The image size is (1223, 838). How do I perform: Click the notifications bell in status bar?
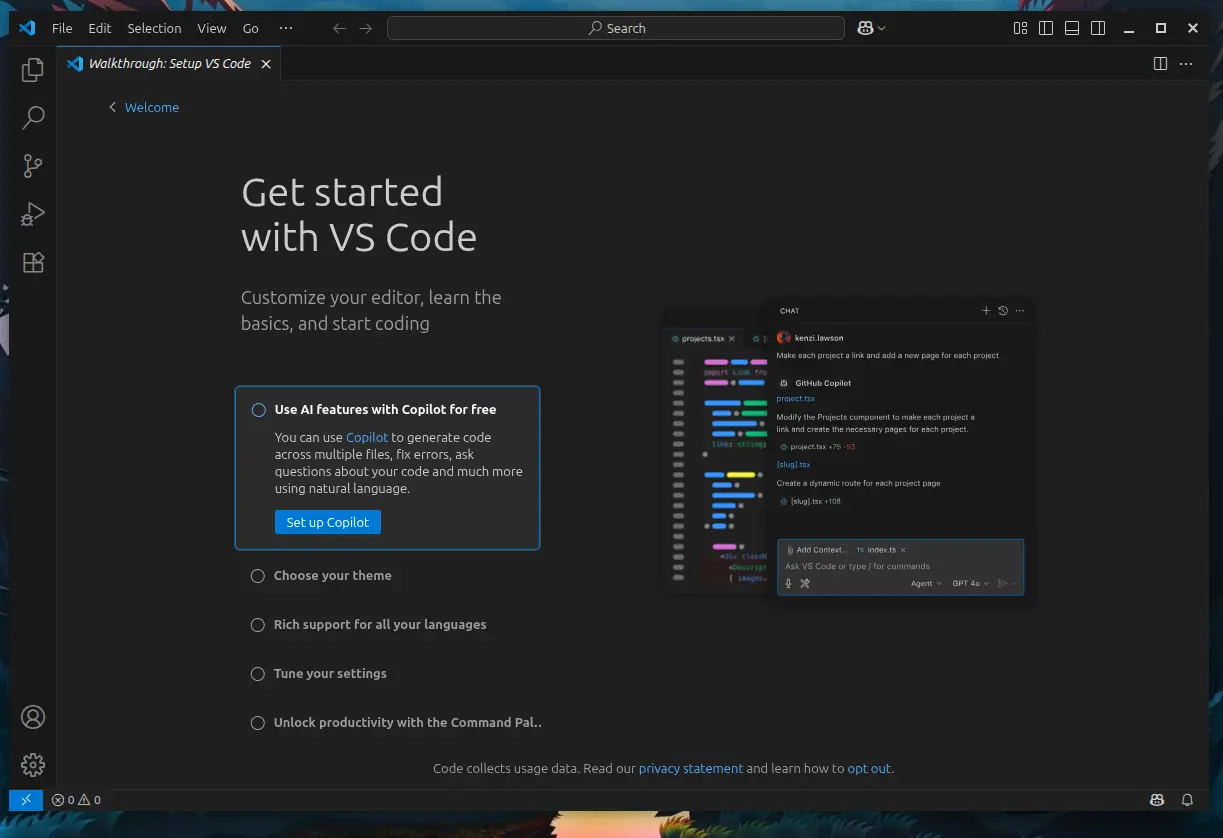[1187, 800]
